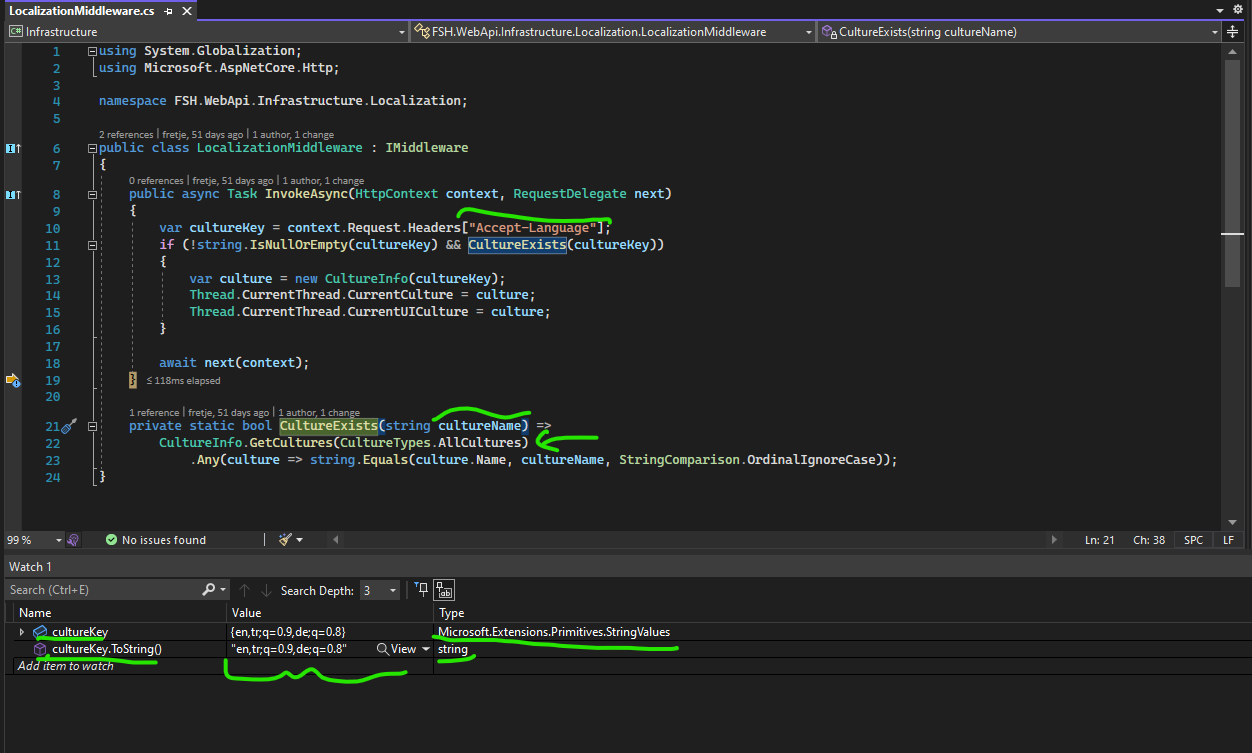Collapse the LocalizationMiddleware class outline

(x=92, y=148)
